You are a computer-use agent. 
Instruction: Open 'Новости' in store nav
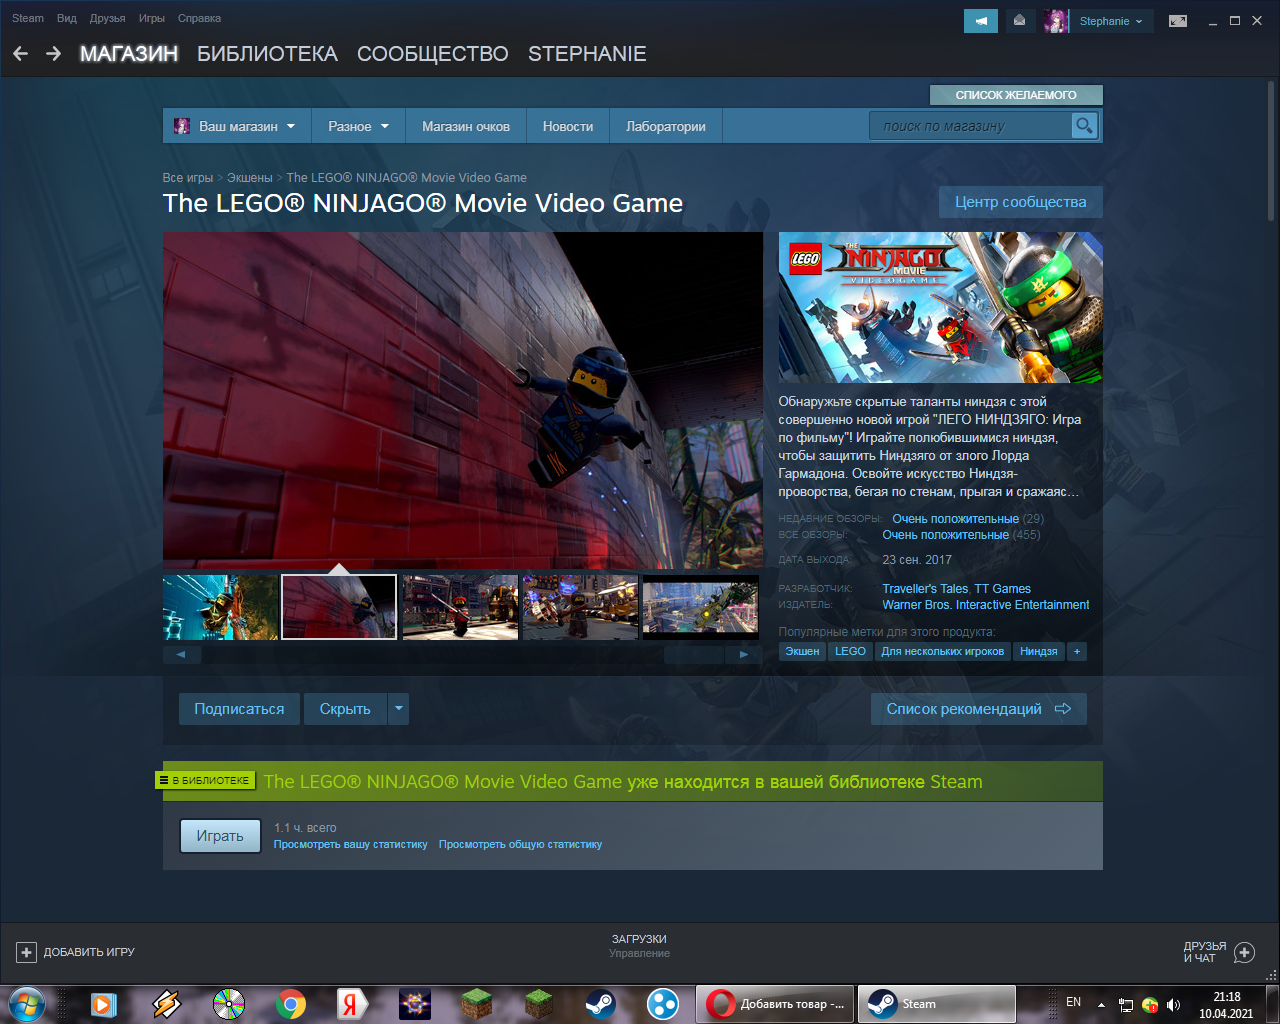pyautogui.click(x=568, y=126)
